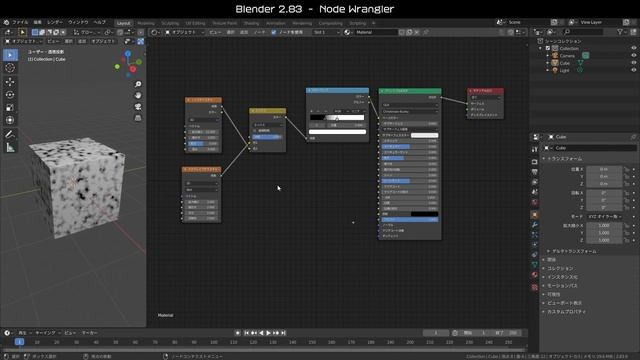The width and height of the screenshot is (640, 360).
Task: Hide the Collection via its eye icon
Action: [x=633, y=48]
